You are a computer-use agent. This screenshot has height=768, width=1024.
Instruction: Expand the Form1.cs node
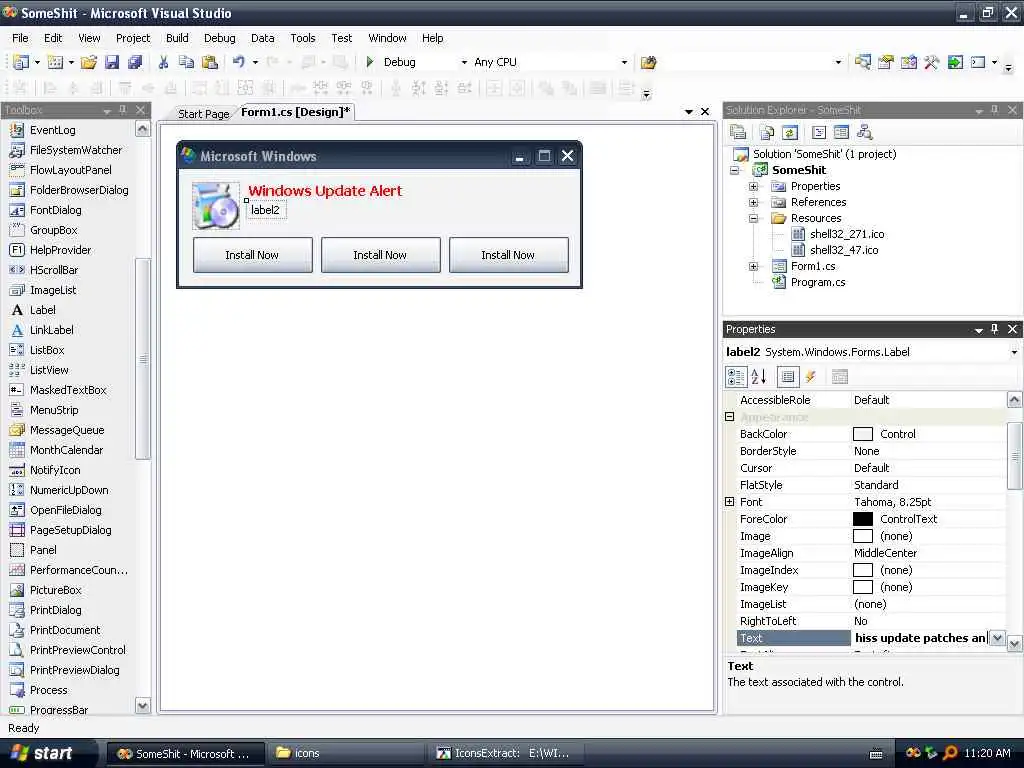(753, 266)
